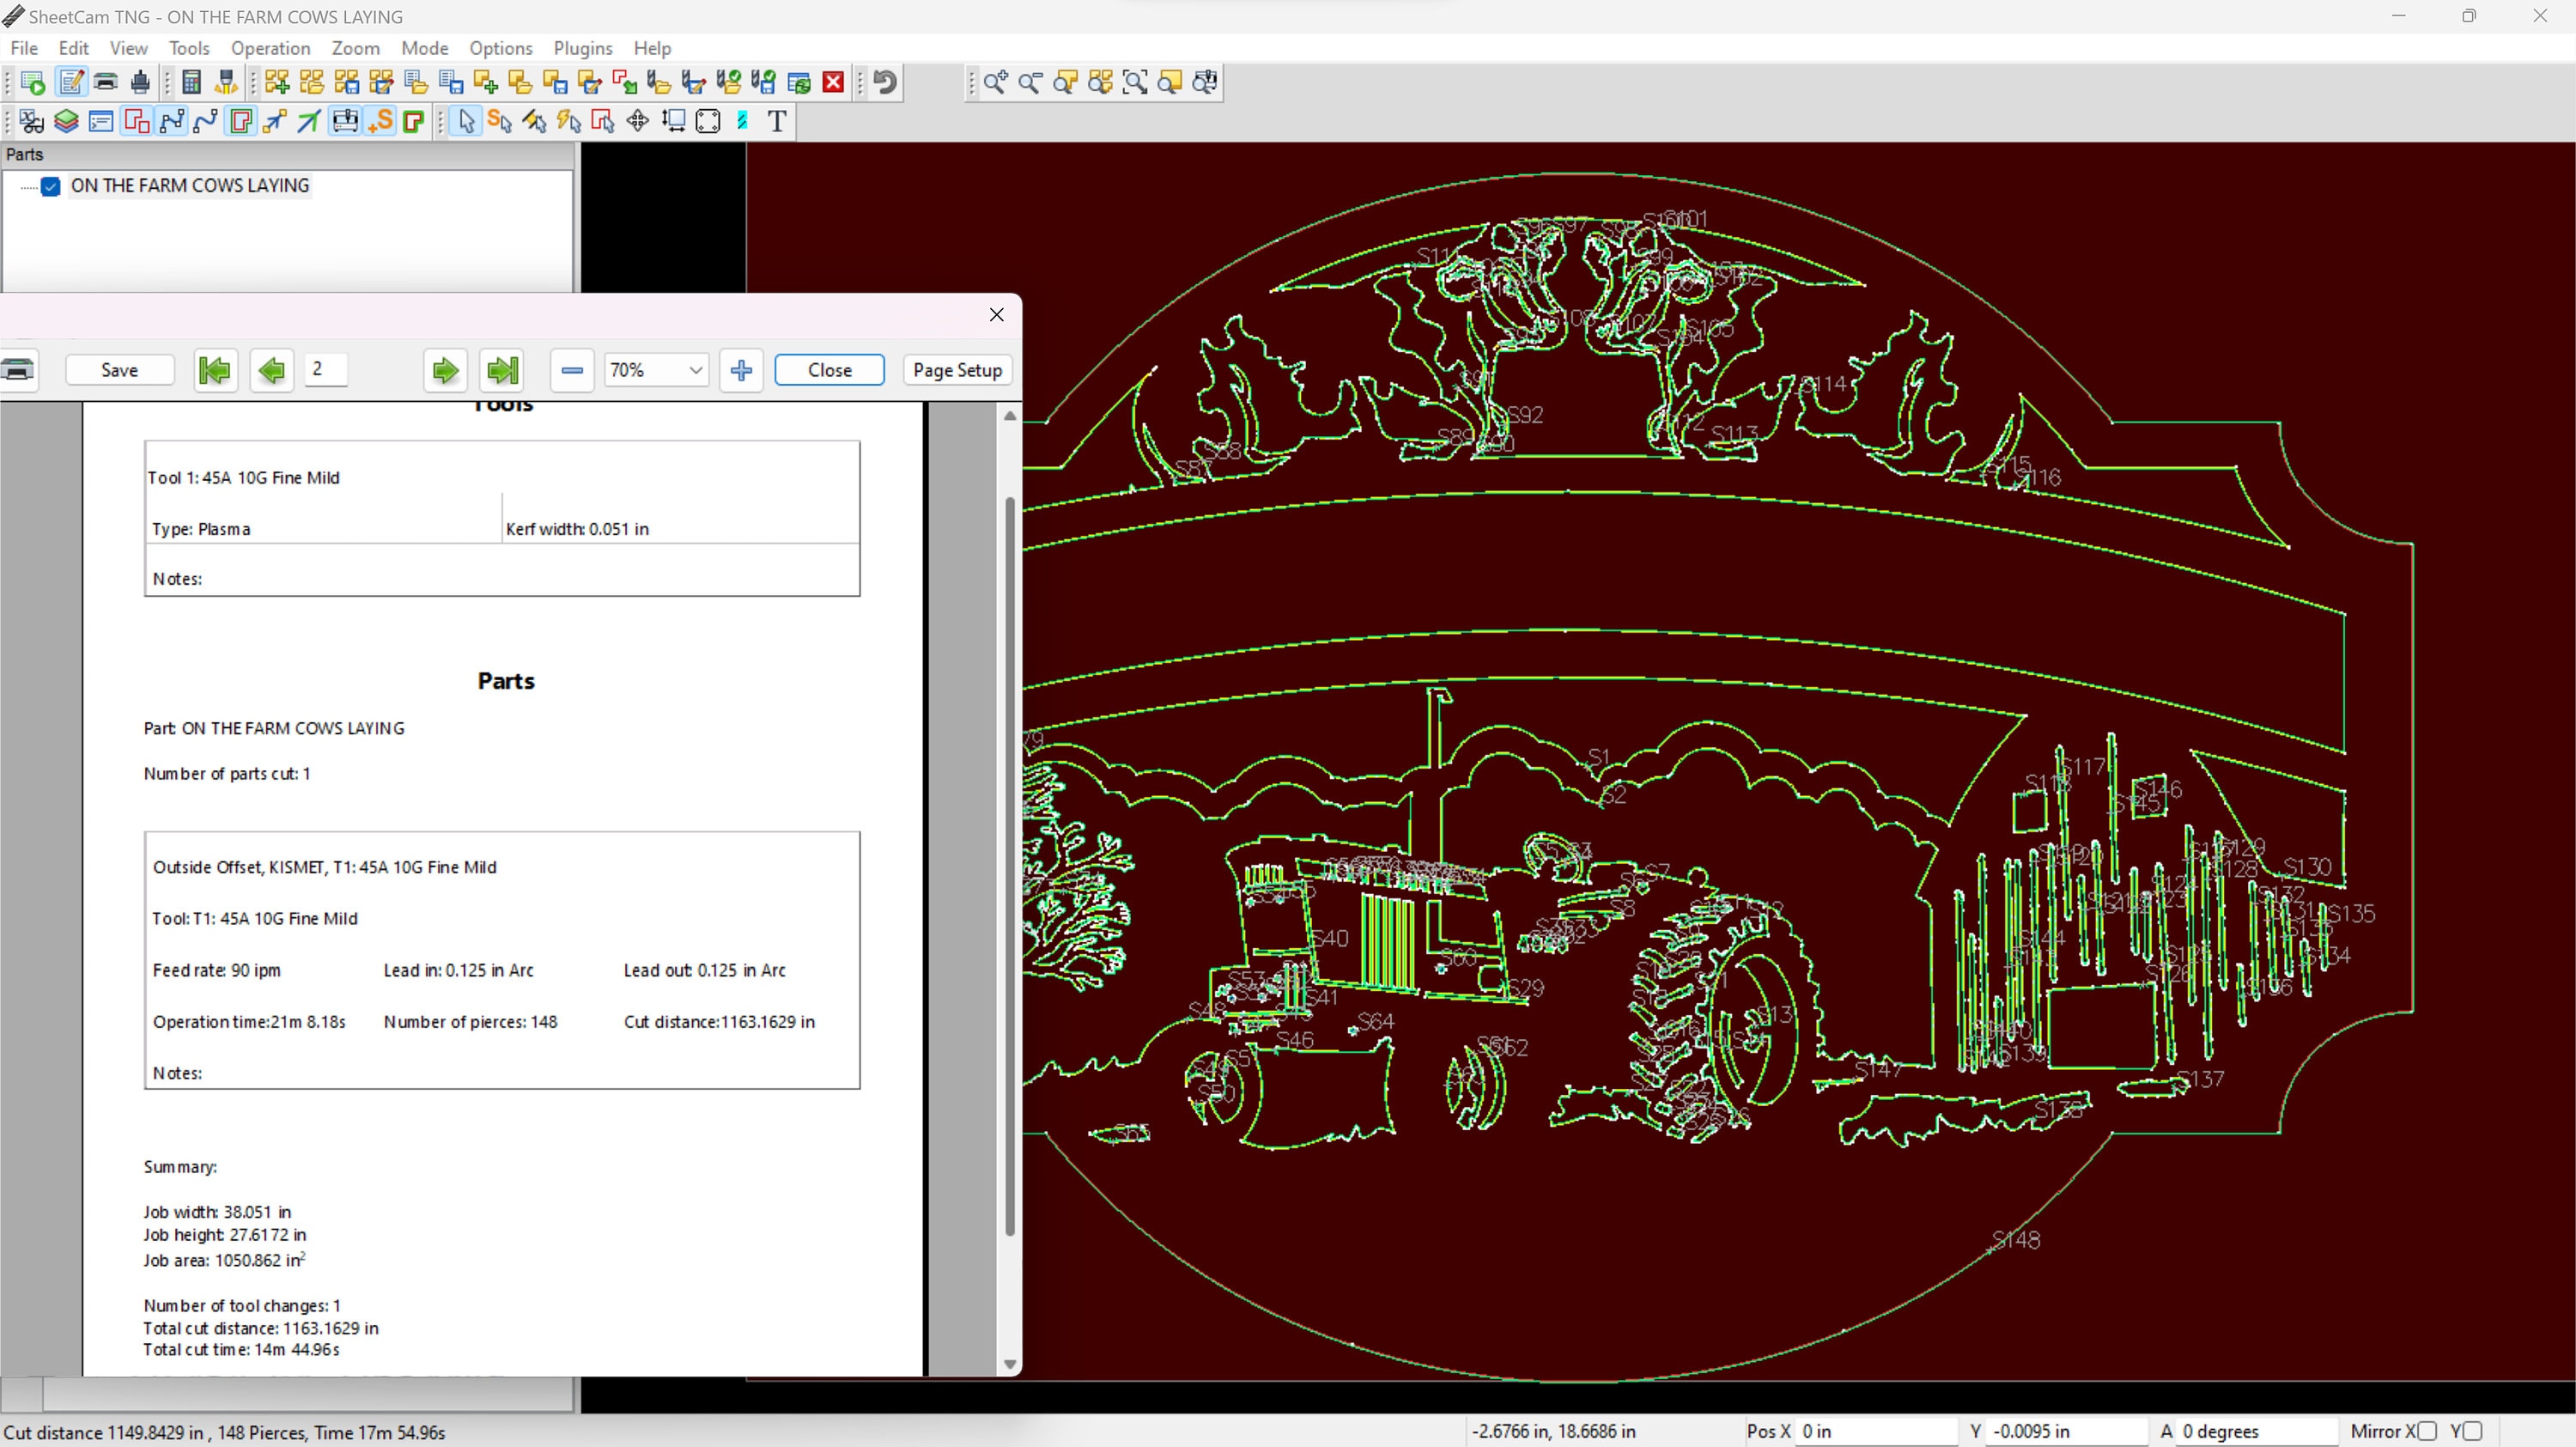2576x1447 pixels.
Task: Click the Zoom in magnifier icon
Action: 996,82
